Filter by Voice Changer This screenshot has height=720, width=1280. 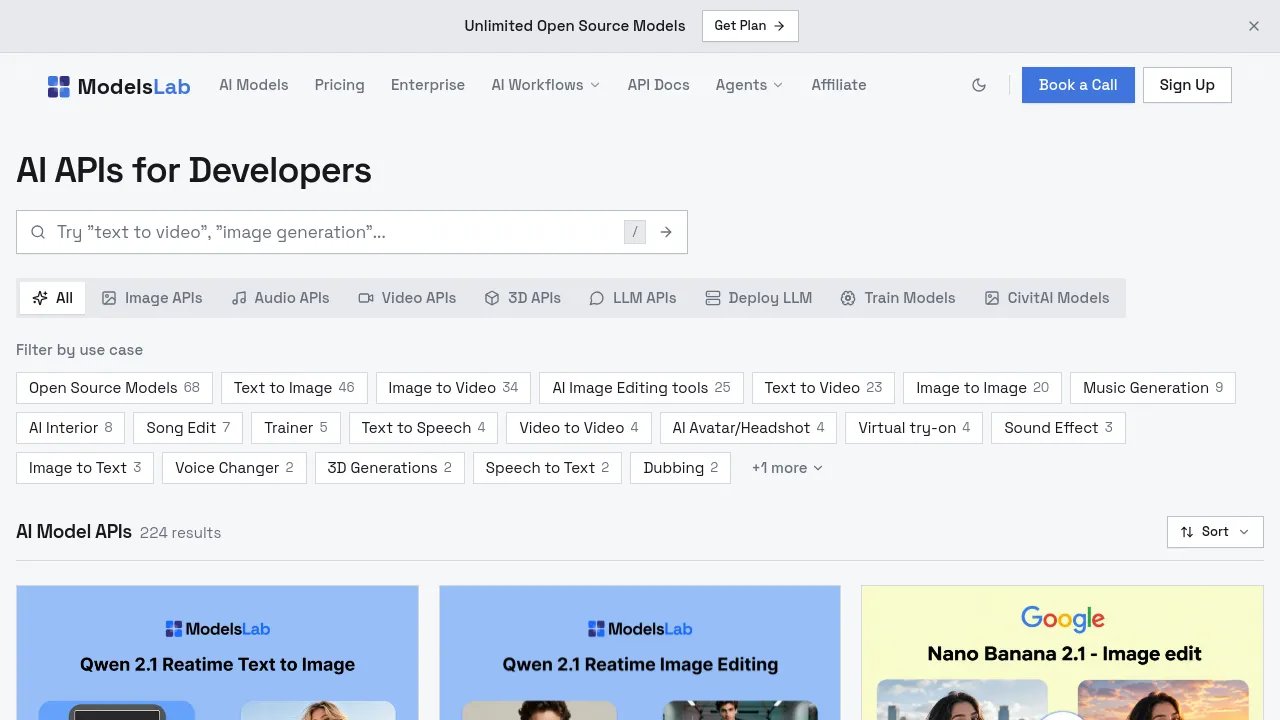pyautogui.click(x=234, y=468)
